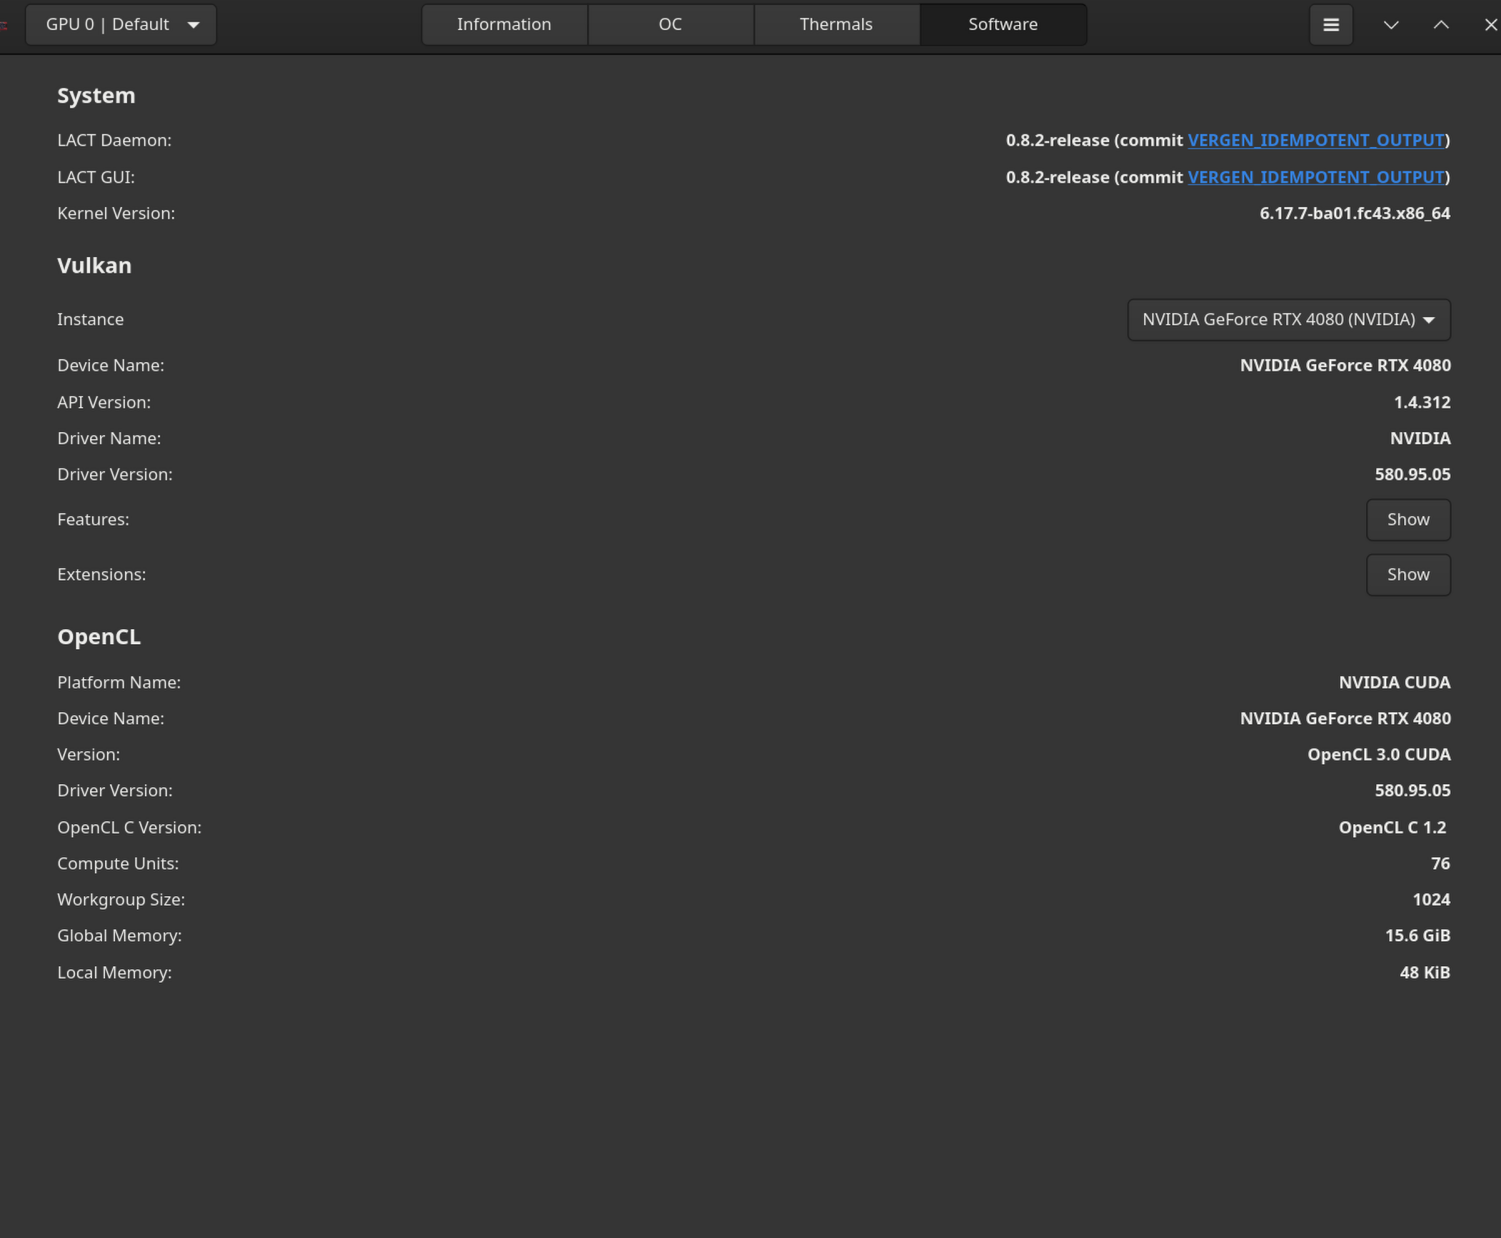Click the System section heading
Screen dimensions: 1501x1238
tap(96, 96)
